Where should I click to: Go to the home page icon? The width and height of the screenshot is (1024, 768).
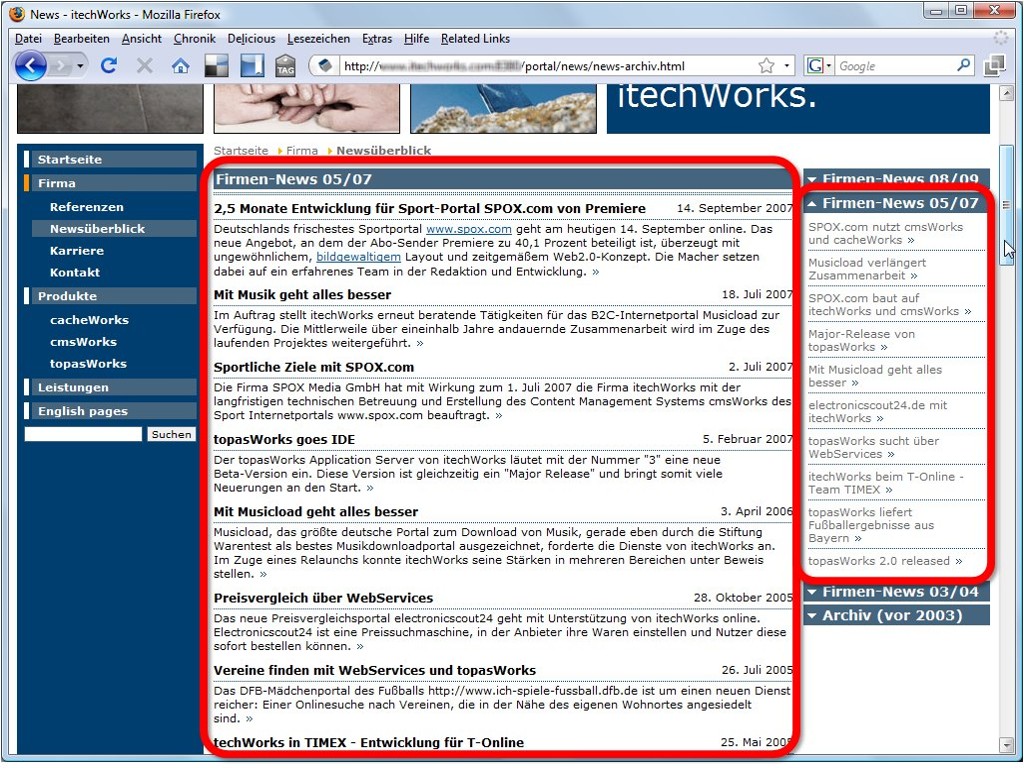tap(180, 65)
